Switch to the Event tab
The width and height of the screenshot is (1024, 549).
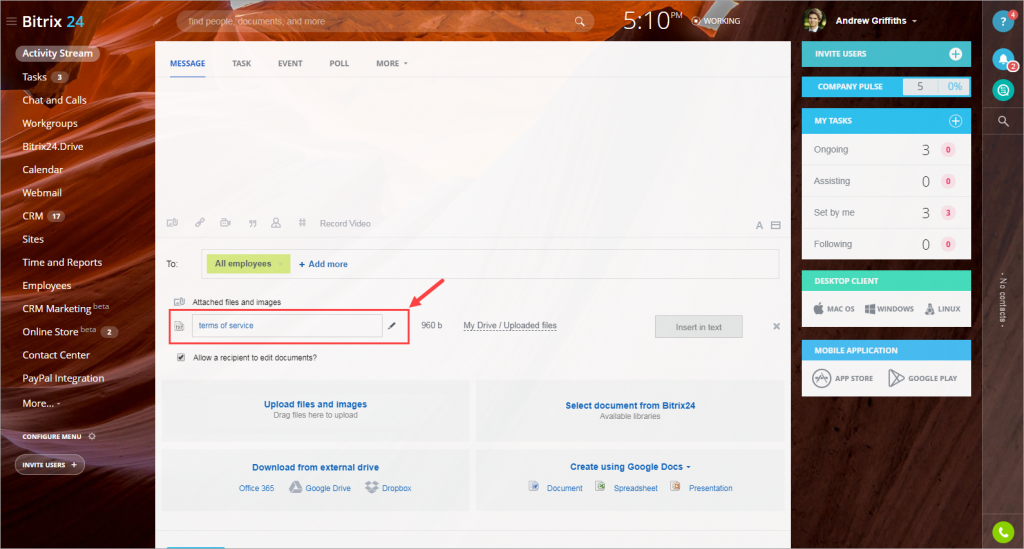click(x=290, y=63)
